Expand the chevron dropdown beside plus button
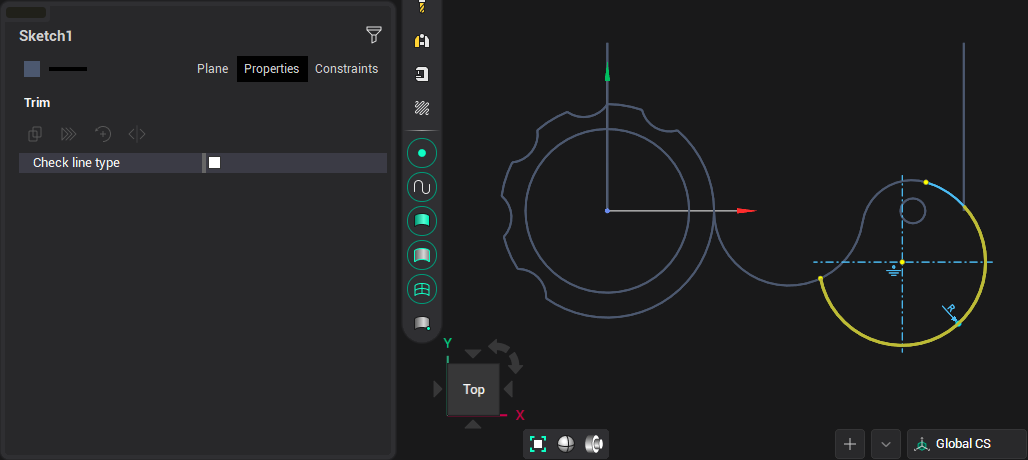 pyautogui.click(x=886, y=444)
